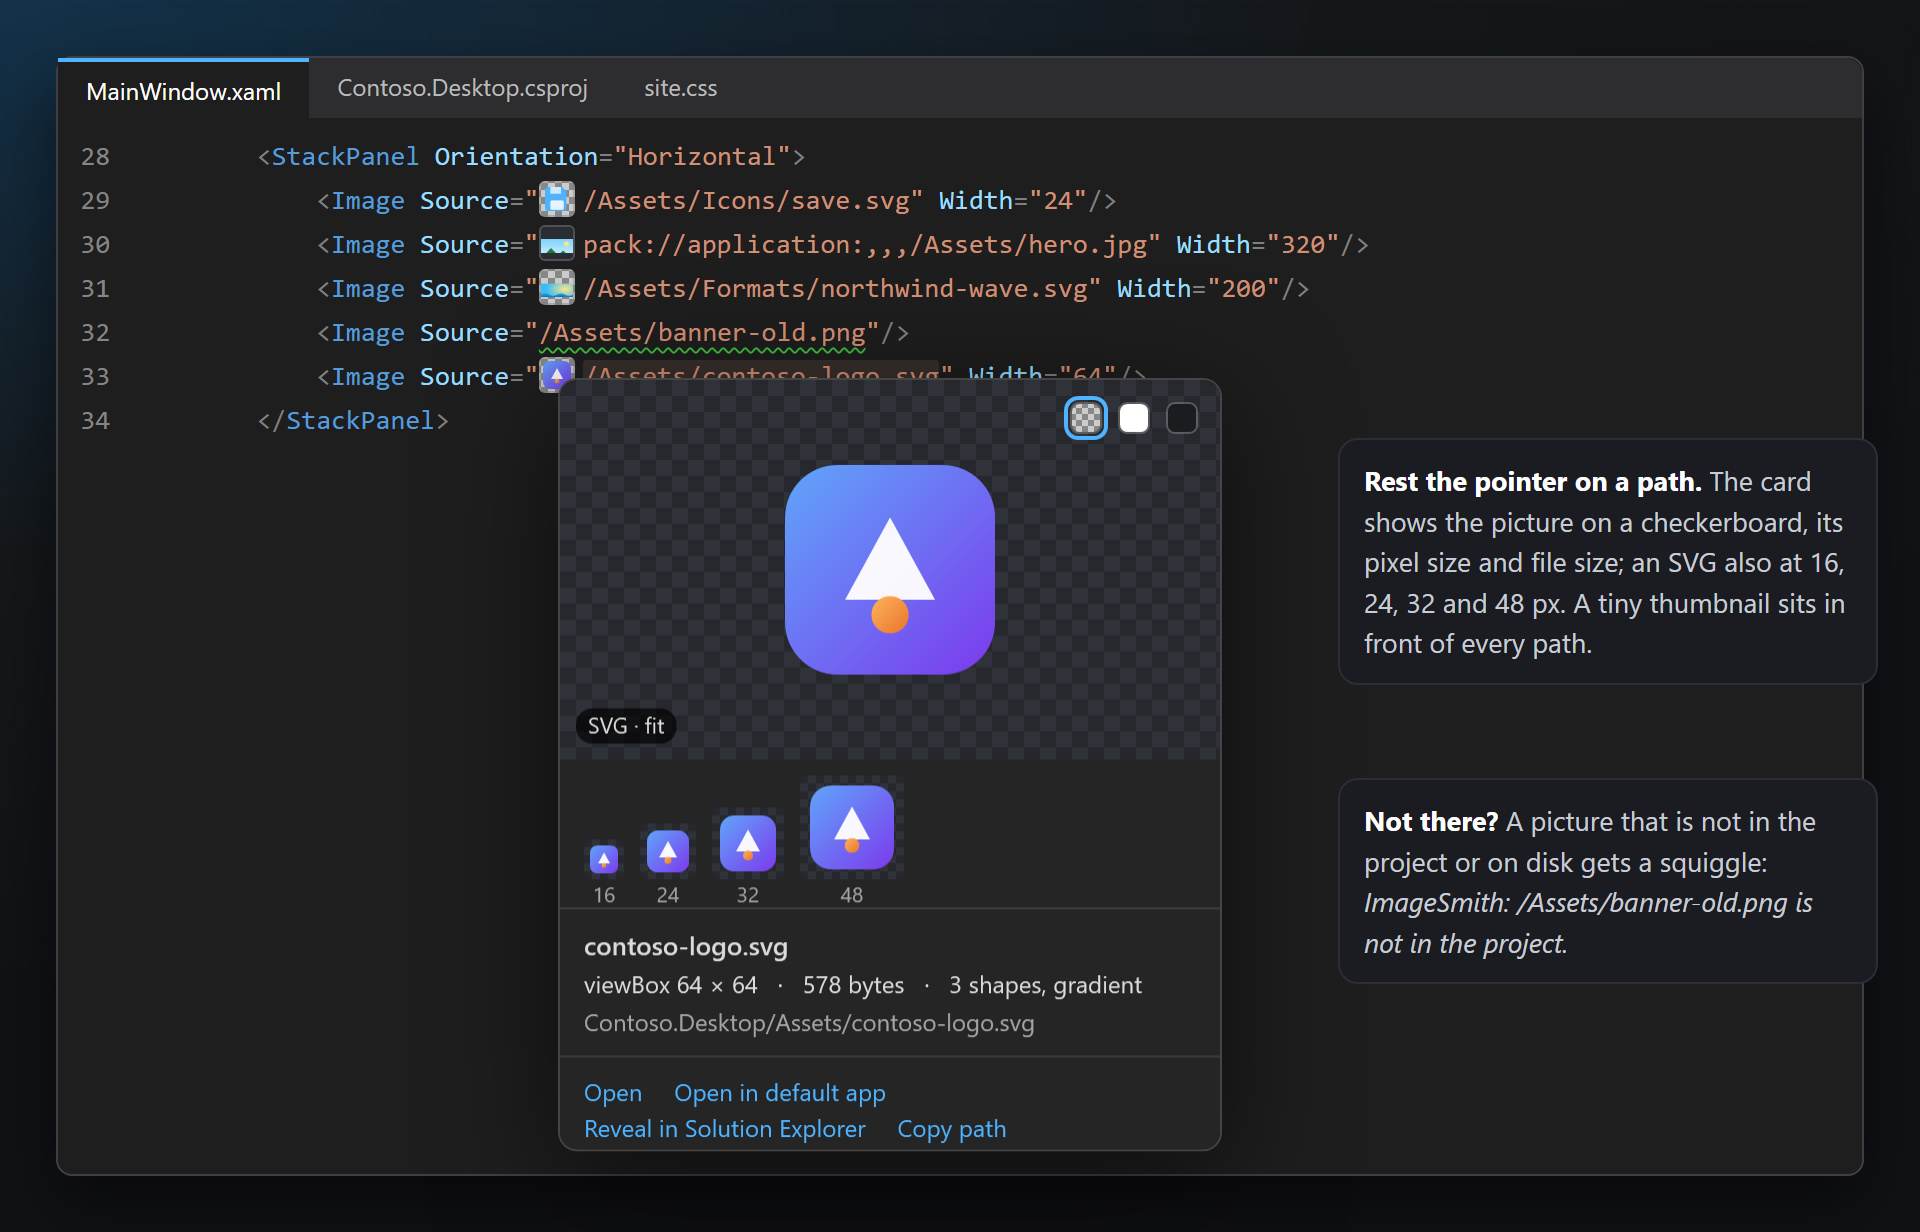This screenshot has width=1920, height=1232.
Task: Select the dark background swatch
Action: pyautogui.click(x=1182, y=418)
